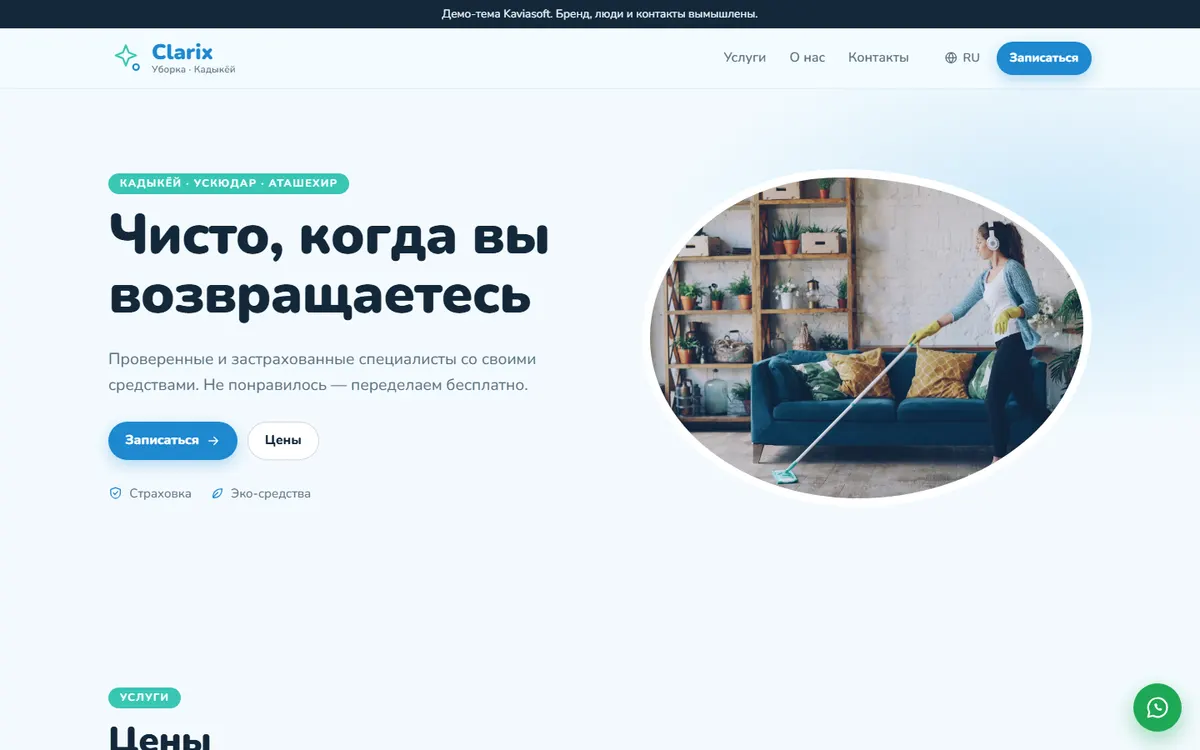Viewport: 1200px width, 750px height.
Task: Click the Эко-средства label
Action: point(271,493)
